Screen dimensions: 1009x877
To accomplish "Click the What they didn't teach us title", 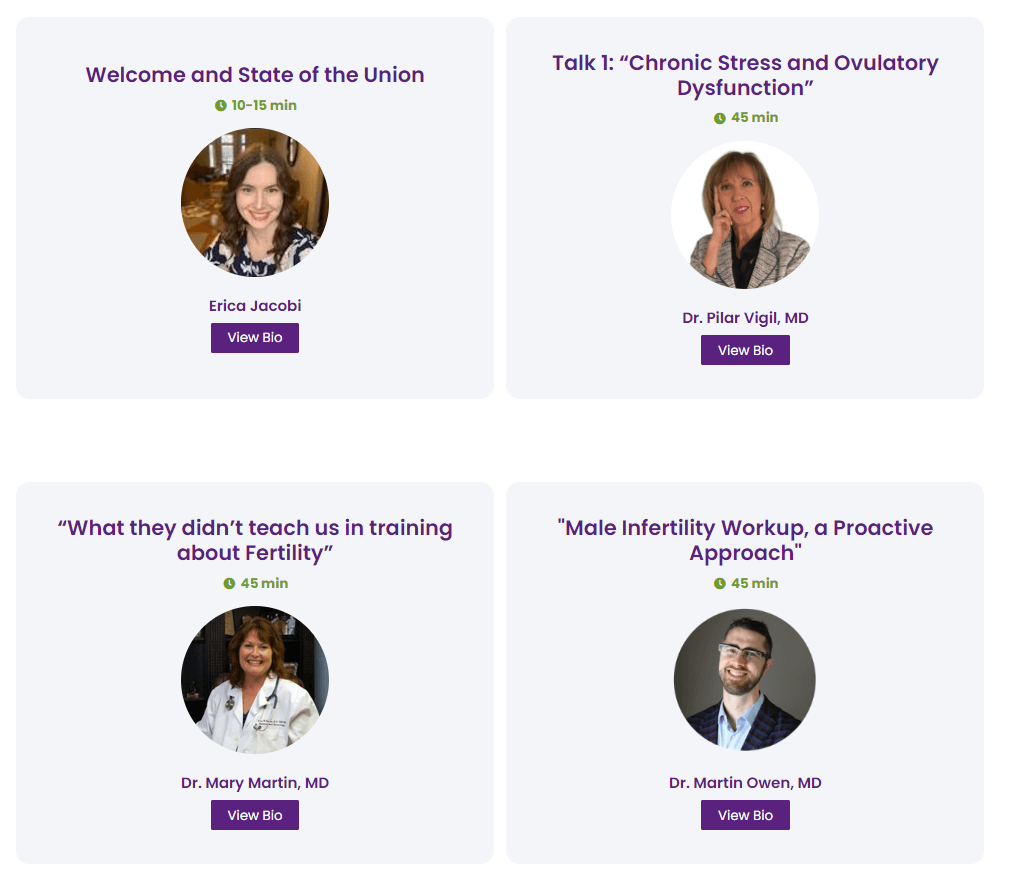I will click(255, 540).
